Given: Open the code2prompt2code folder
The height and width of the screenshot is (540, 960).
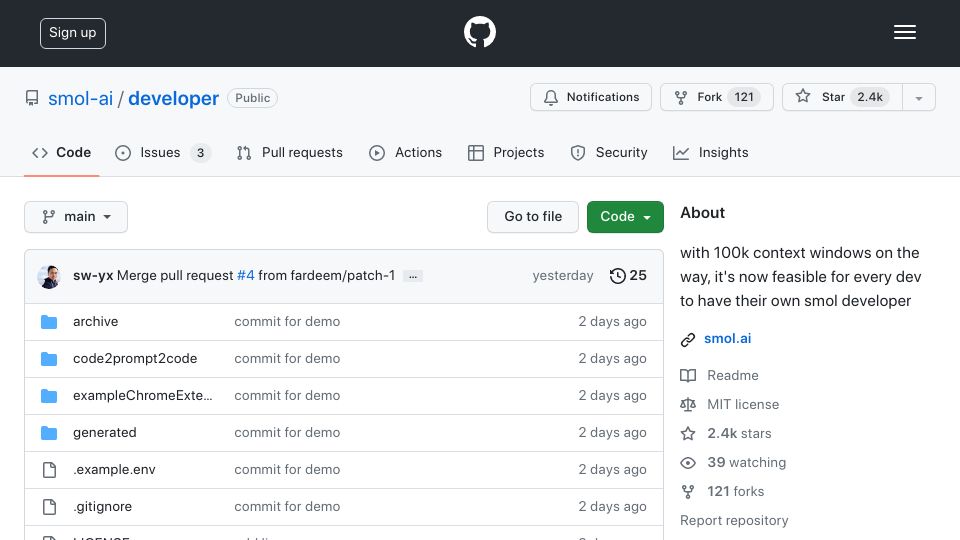Looking at the screenshot, I should (135, 358).
